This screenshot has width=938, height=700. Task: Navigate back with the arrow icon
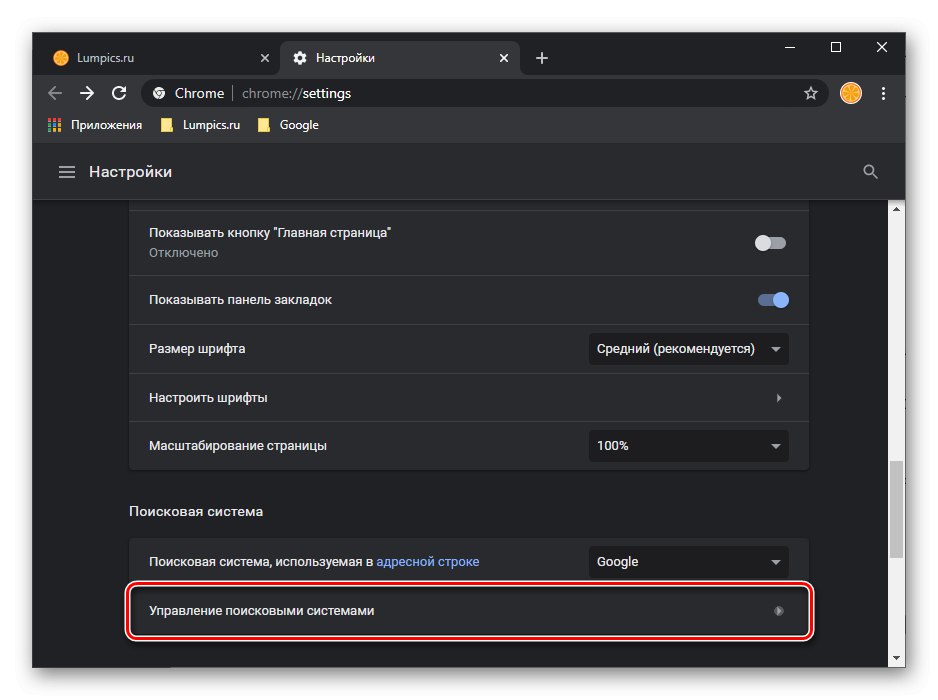[x=54, y=93]
